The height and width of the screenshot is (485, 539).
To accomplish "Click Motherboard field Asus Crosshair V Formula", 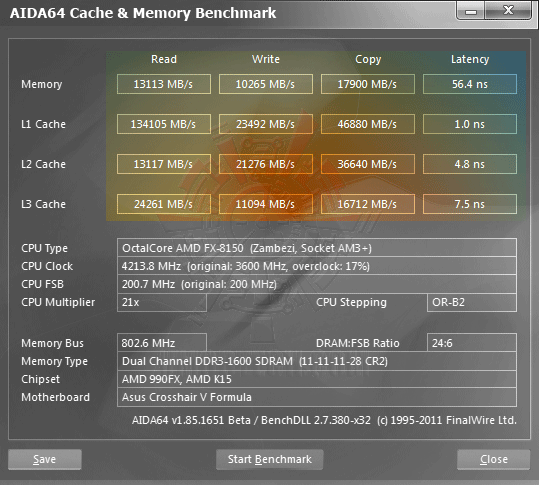I will point(317,397).
